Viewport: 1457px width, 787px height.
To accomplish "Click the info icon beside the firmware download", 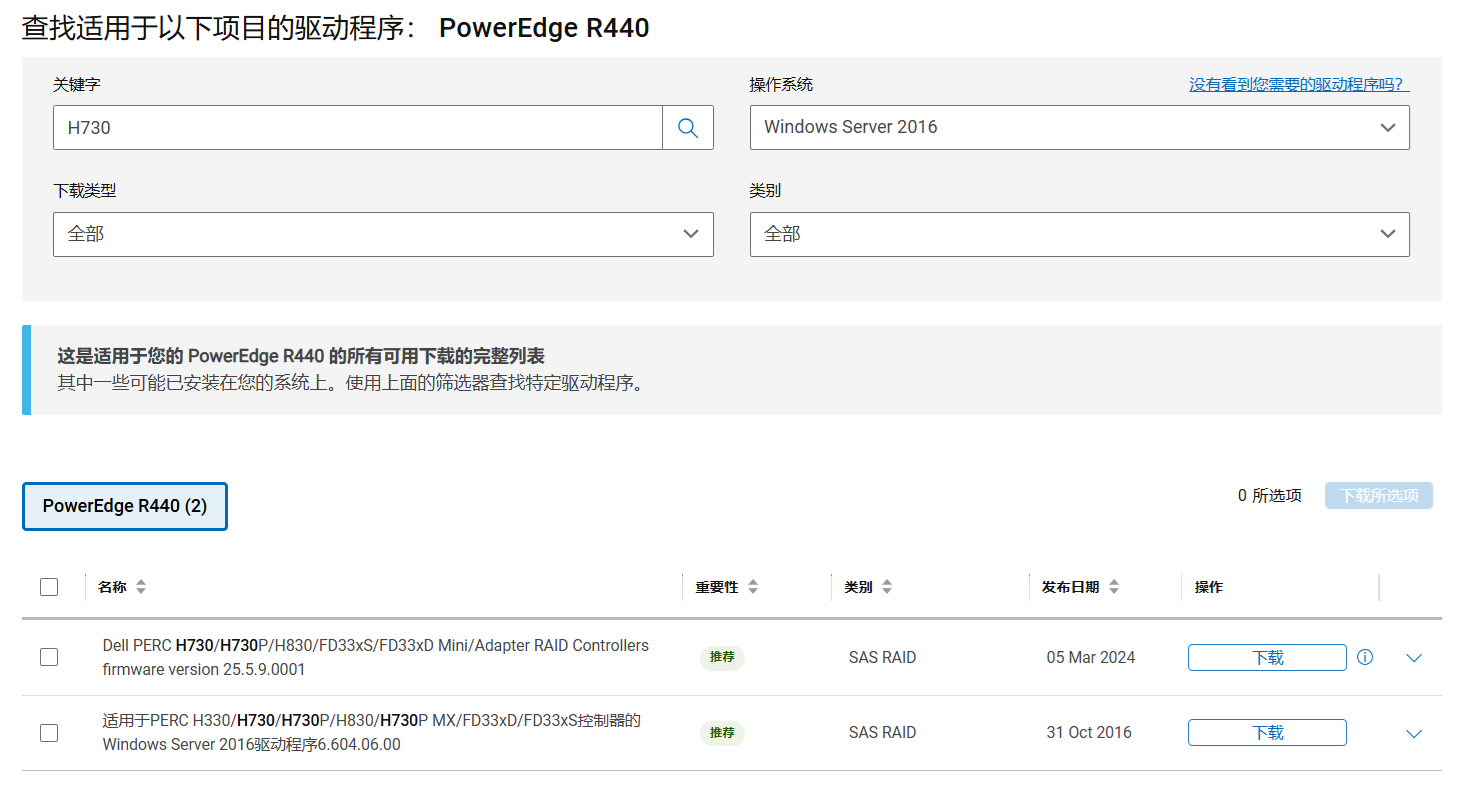I will tap(1365, 657).
